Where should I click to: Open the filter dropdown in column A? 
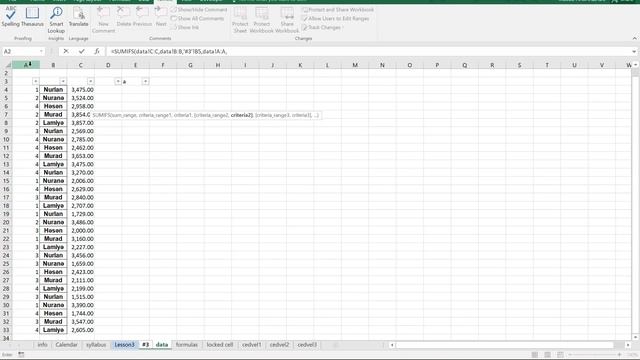[36, 81]
